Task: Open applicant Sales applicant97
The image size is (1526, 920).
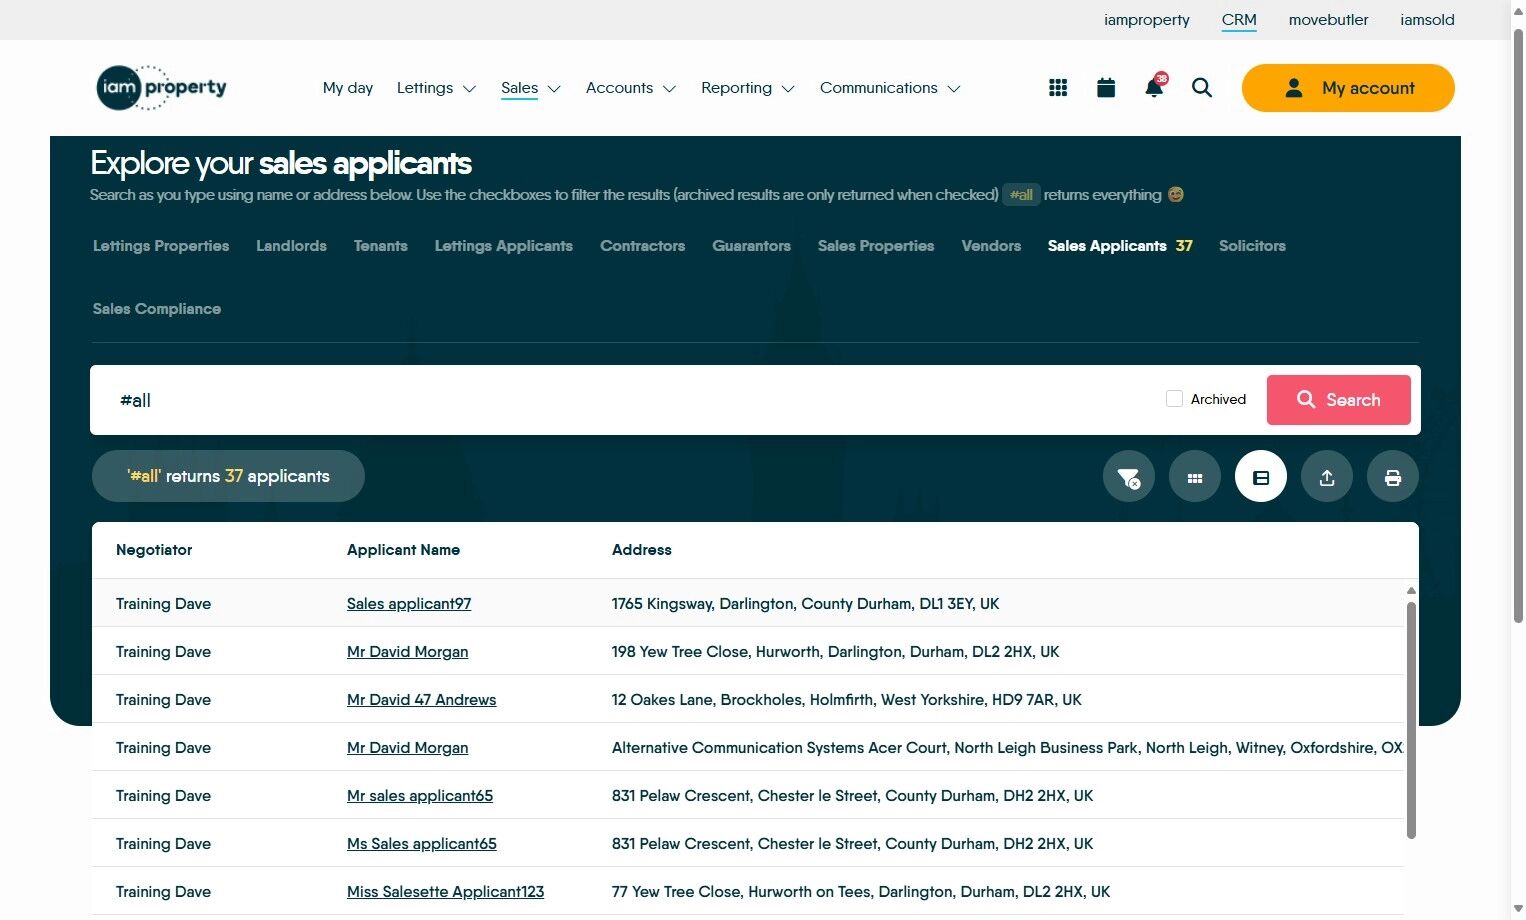Action: [409, 604]
